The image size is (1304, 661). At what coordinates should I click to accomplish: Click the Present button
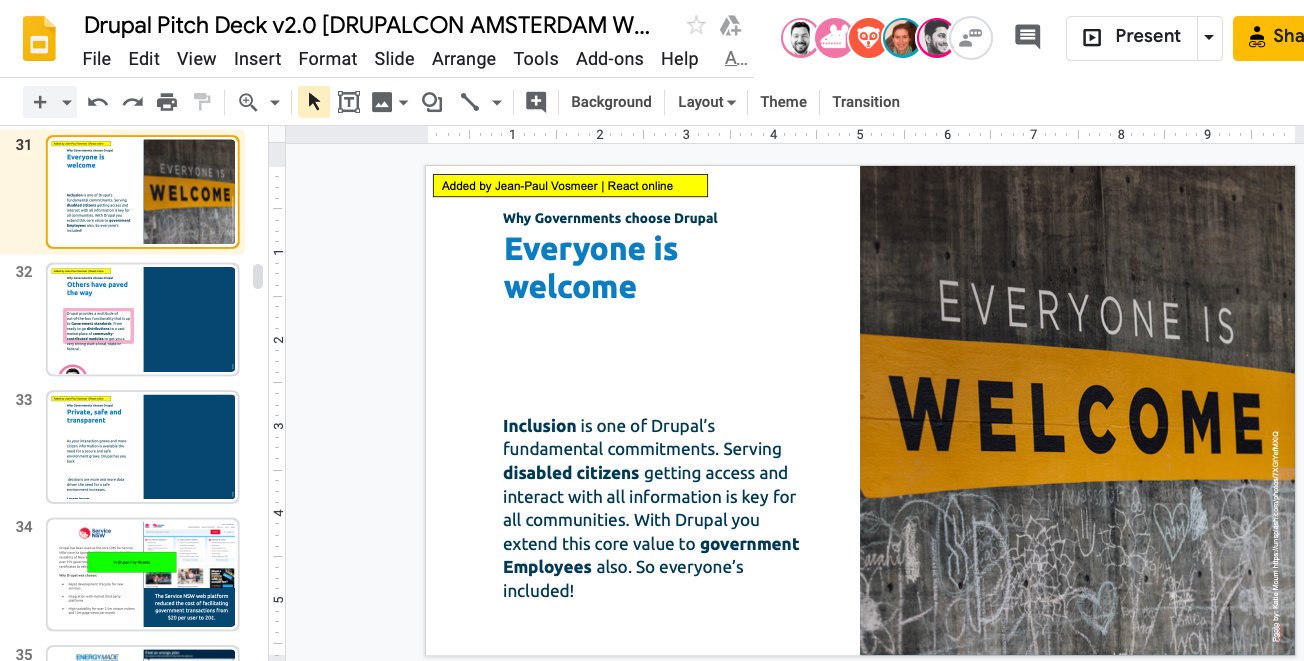point(1137,36)
